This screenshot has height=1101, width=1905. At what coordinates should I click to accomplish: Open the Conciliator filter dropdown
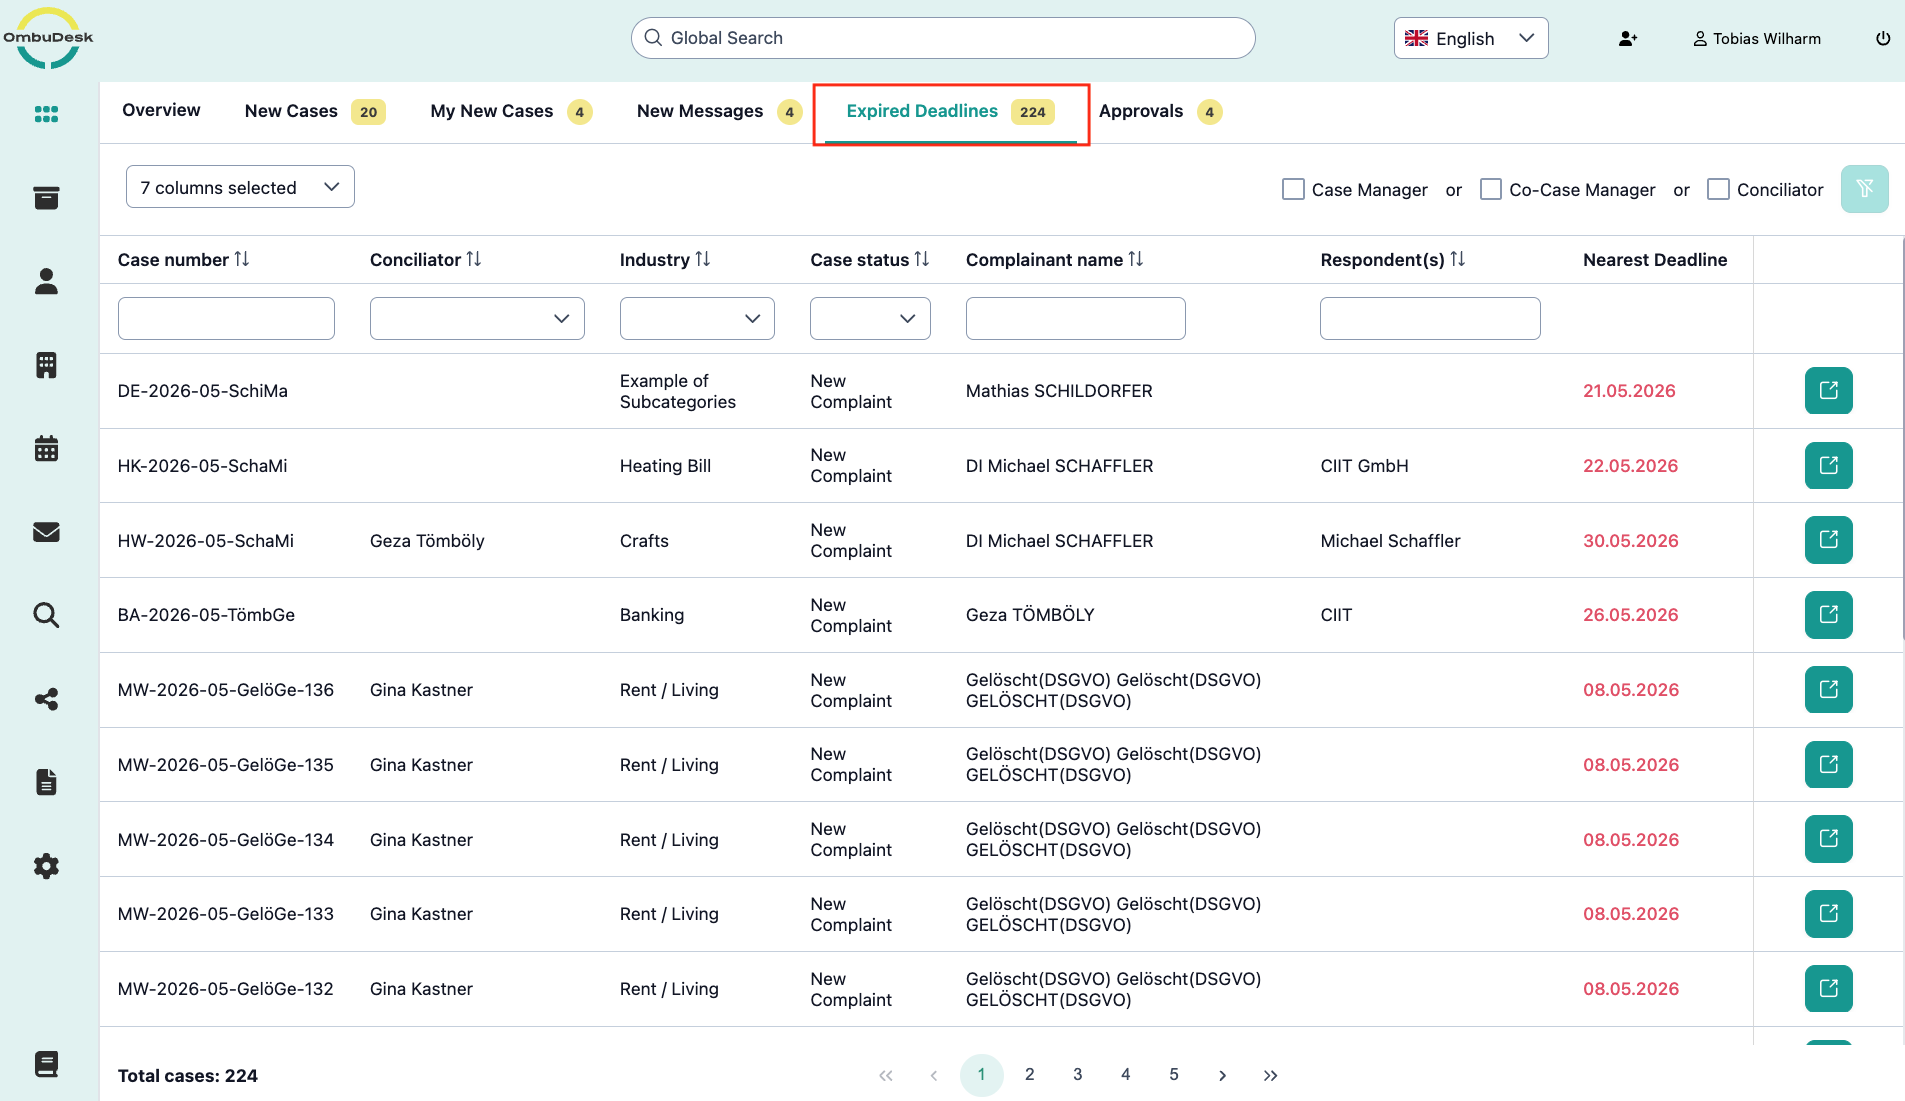point(477,318)
